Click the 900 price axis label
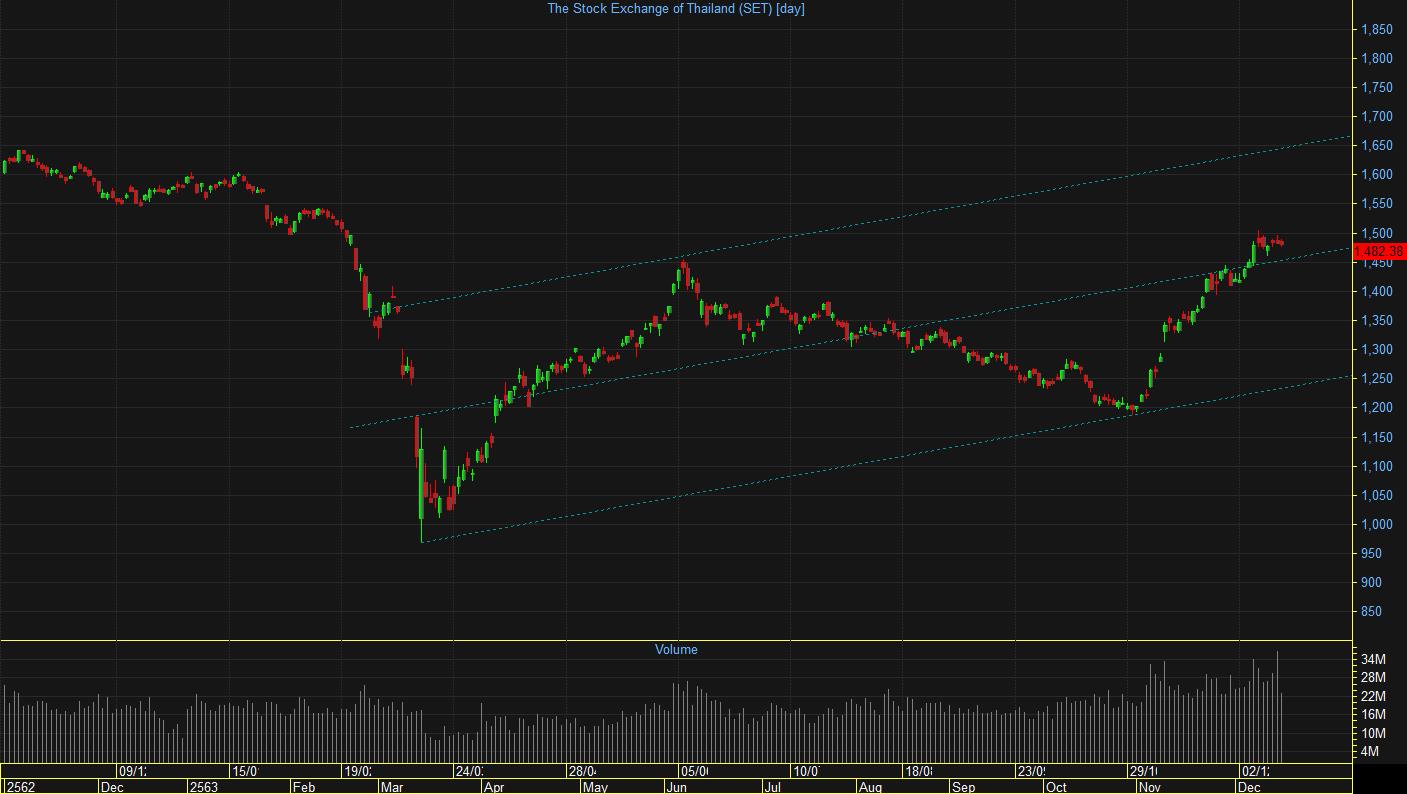Screen dimensions: 1407x794 coord(1372,583)
